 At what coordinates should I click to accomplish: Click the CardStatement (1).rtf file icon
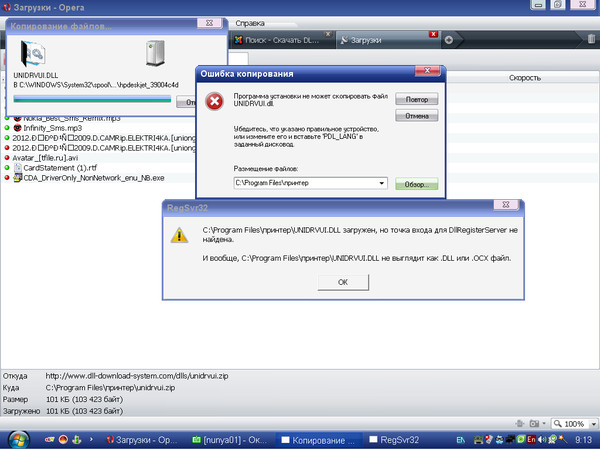click(x=18, y=168)
